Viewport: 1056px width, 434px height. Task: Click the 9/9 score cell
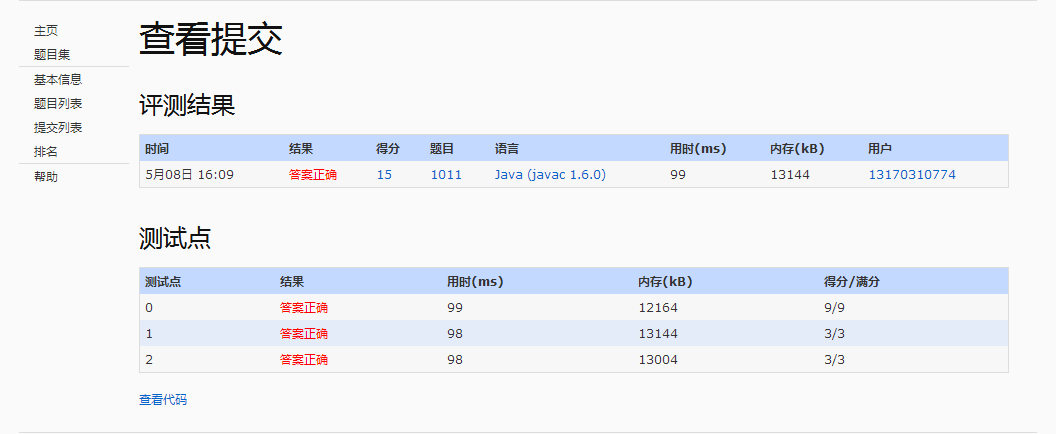coord(834,307)
